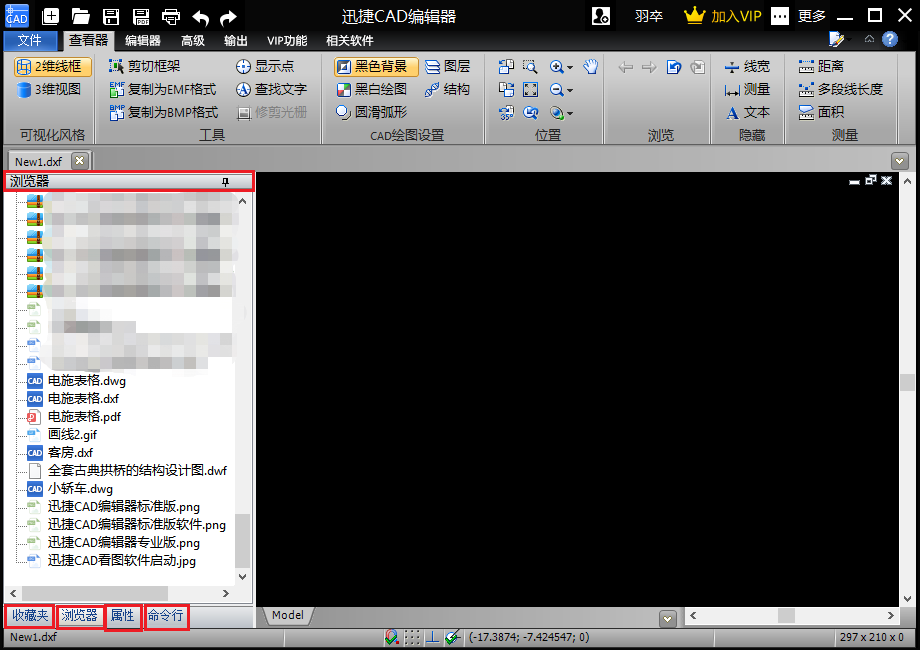Open the 图层 layers button
This screenshot has width=920, height=650.
(x=448, y=66)
